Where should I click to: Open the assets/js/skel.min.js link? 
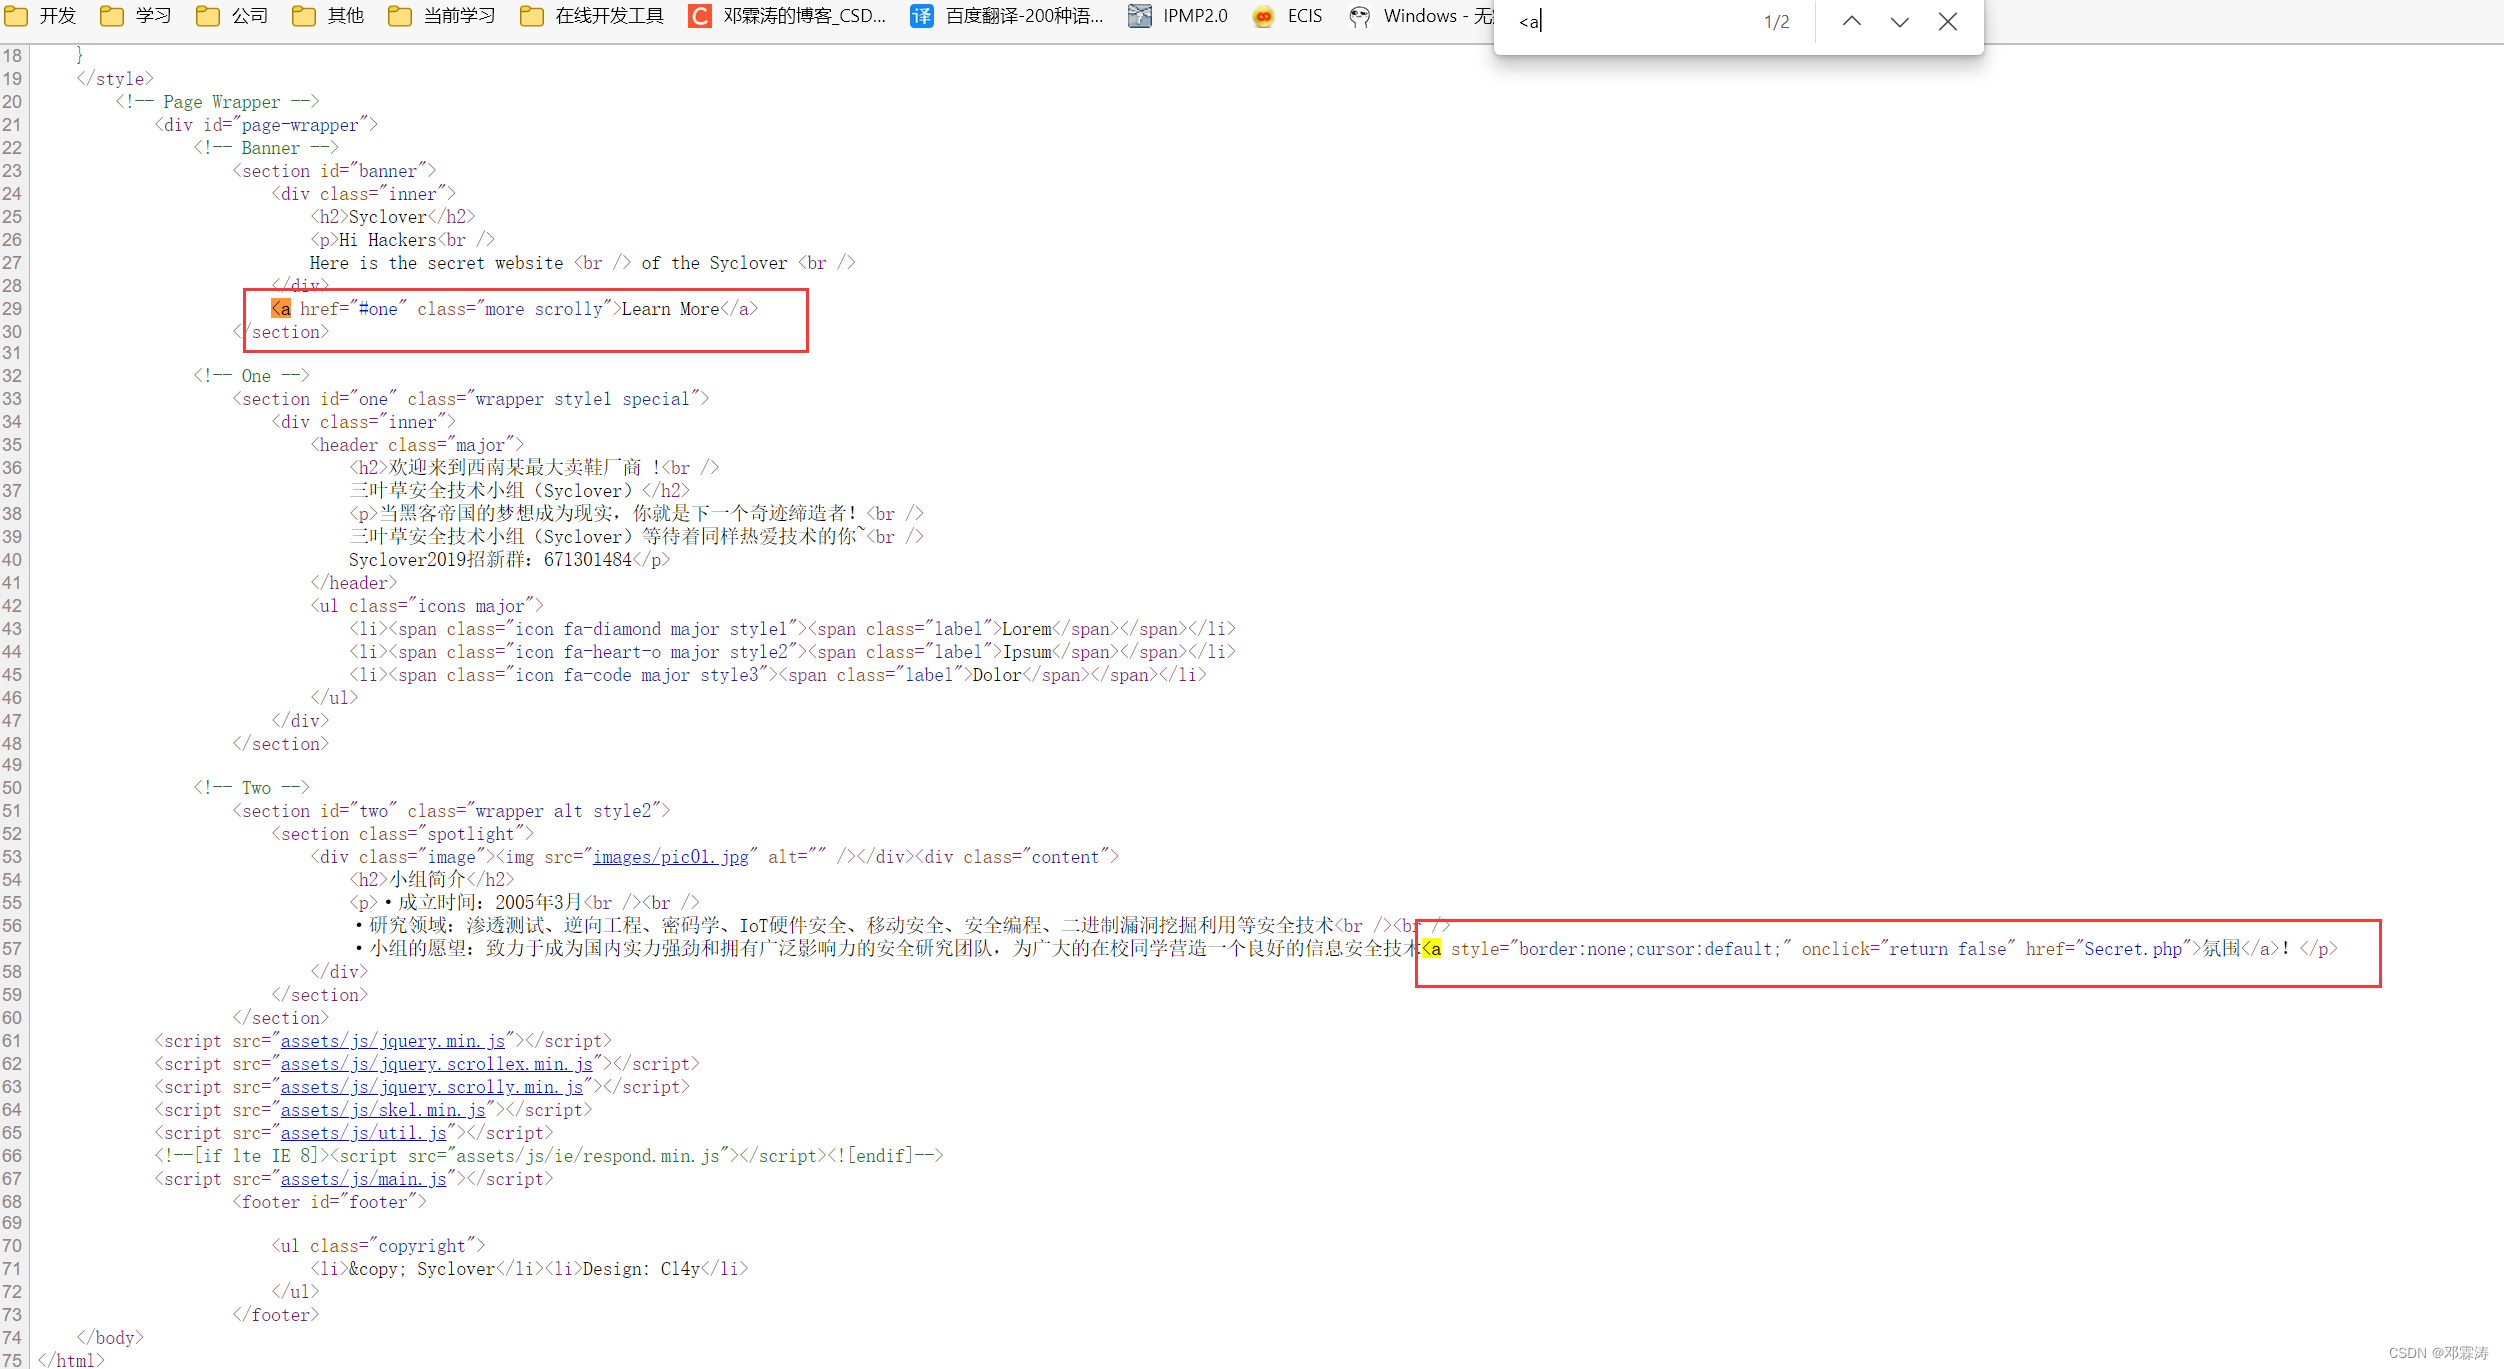(x=383, y=1110)
